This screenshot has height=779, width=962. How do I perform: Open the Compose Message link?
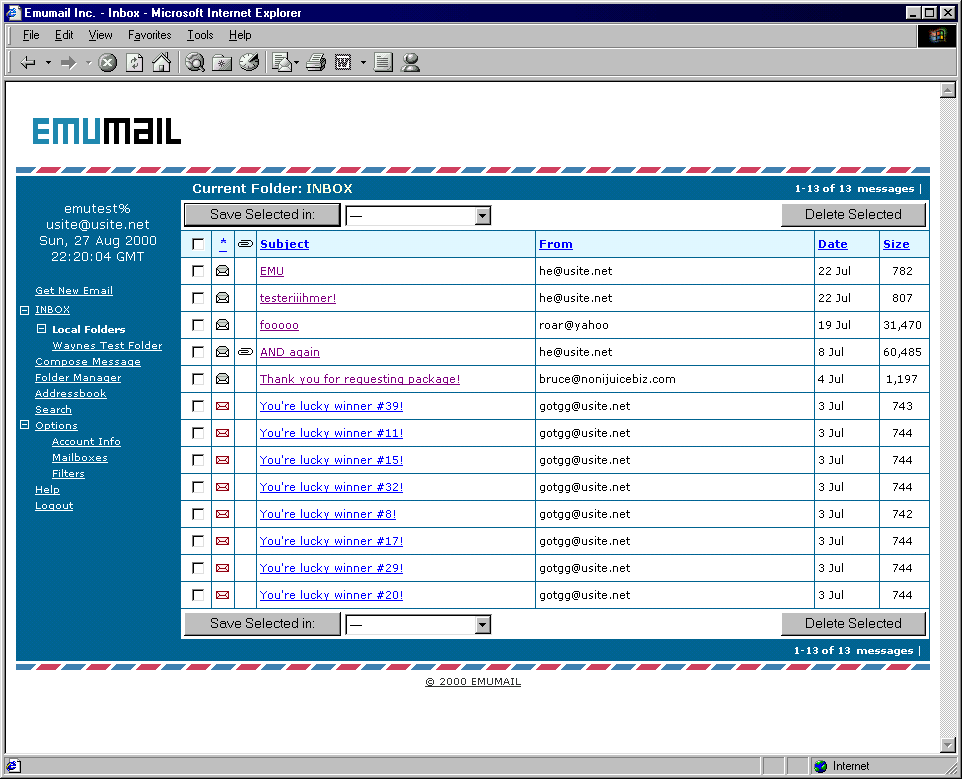tap(87, 362)
